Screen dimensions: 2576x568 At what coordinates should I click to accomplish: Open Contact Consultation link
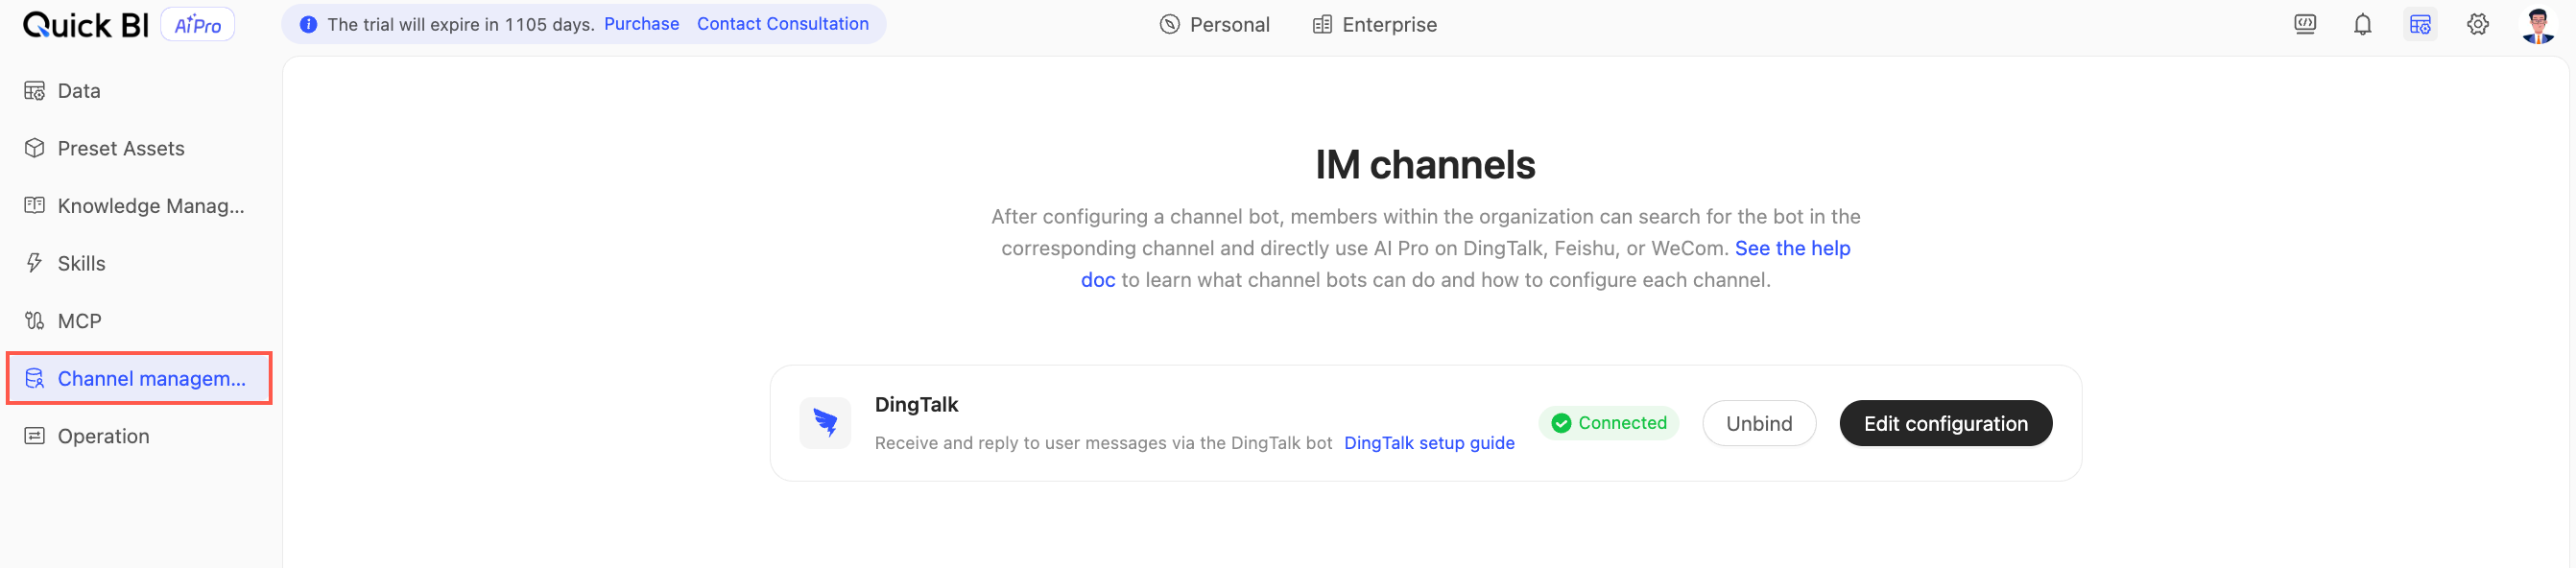coord(782,24)
